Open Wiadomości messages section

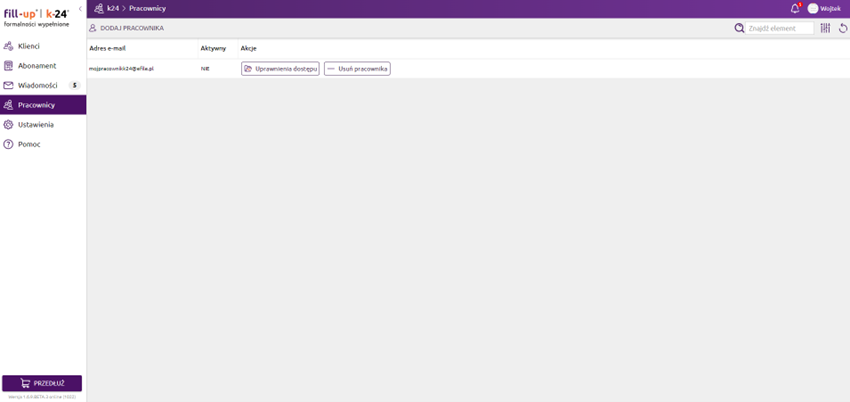pyautogui.click(x=37, y=85)
